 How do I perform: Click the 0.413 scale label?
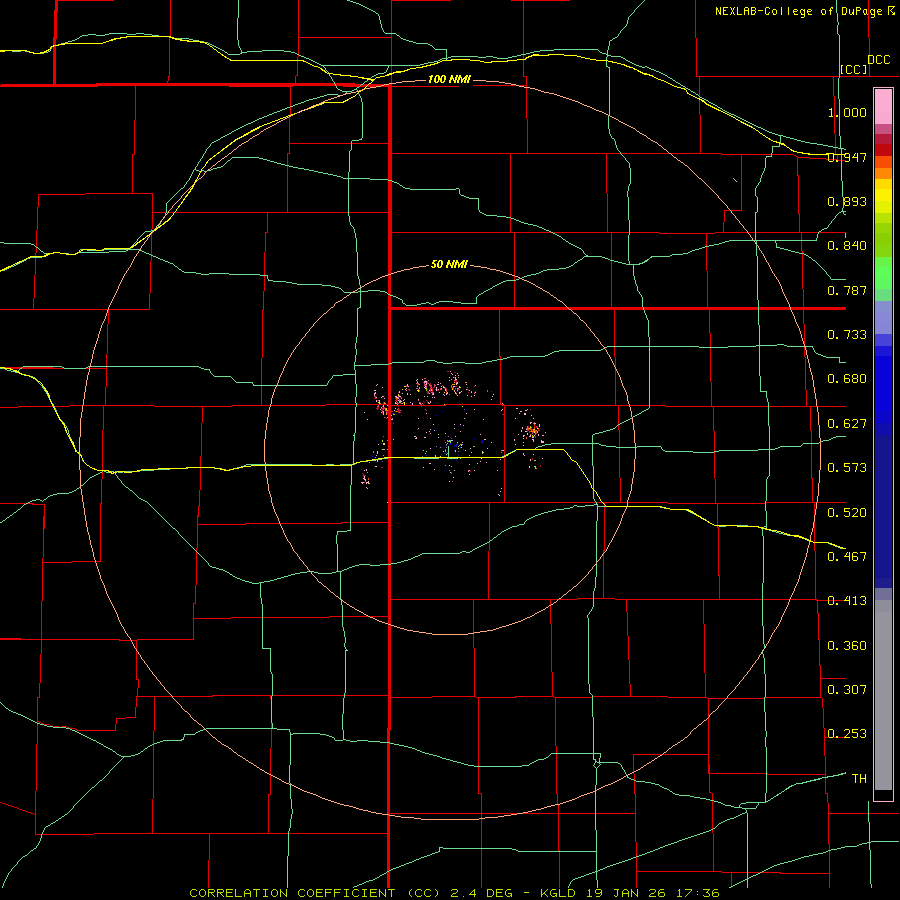click(847, 601)
